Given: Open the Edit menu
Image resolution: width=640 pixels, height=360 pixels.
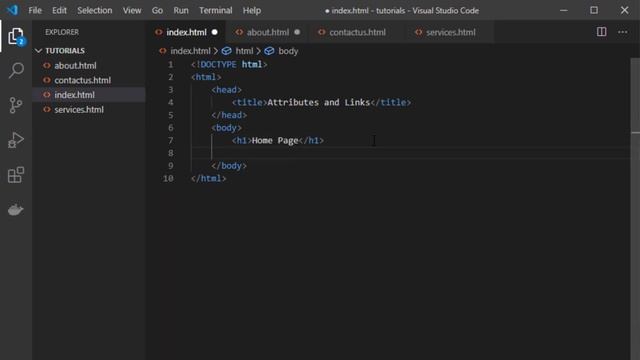Looking at the screenshot, I should (59, 10).
